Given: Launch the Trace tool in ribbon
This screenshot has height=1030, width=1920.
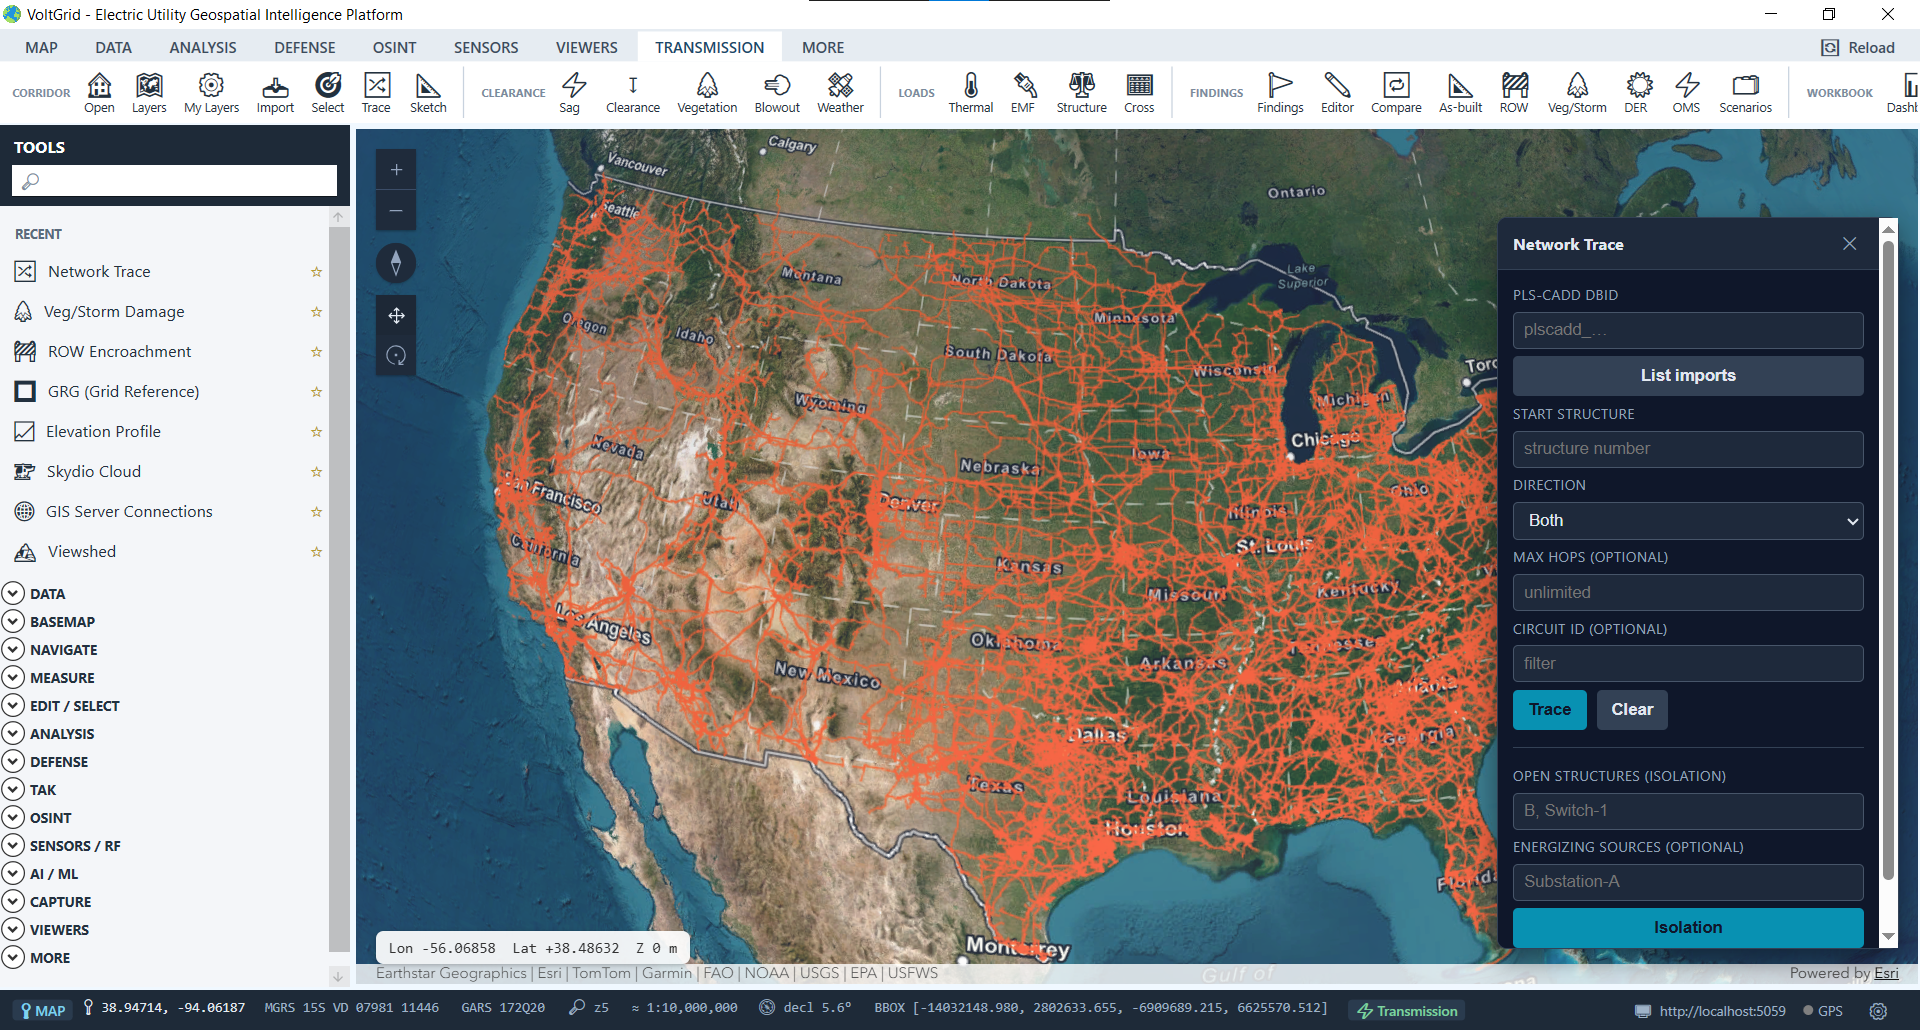Looking at the screenshot, I should click(x=376, y=93).
